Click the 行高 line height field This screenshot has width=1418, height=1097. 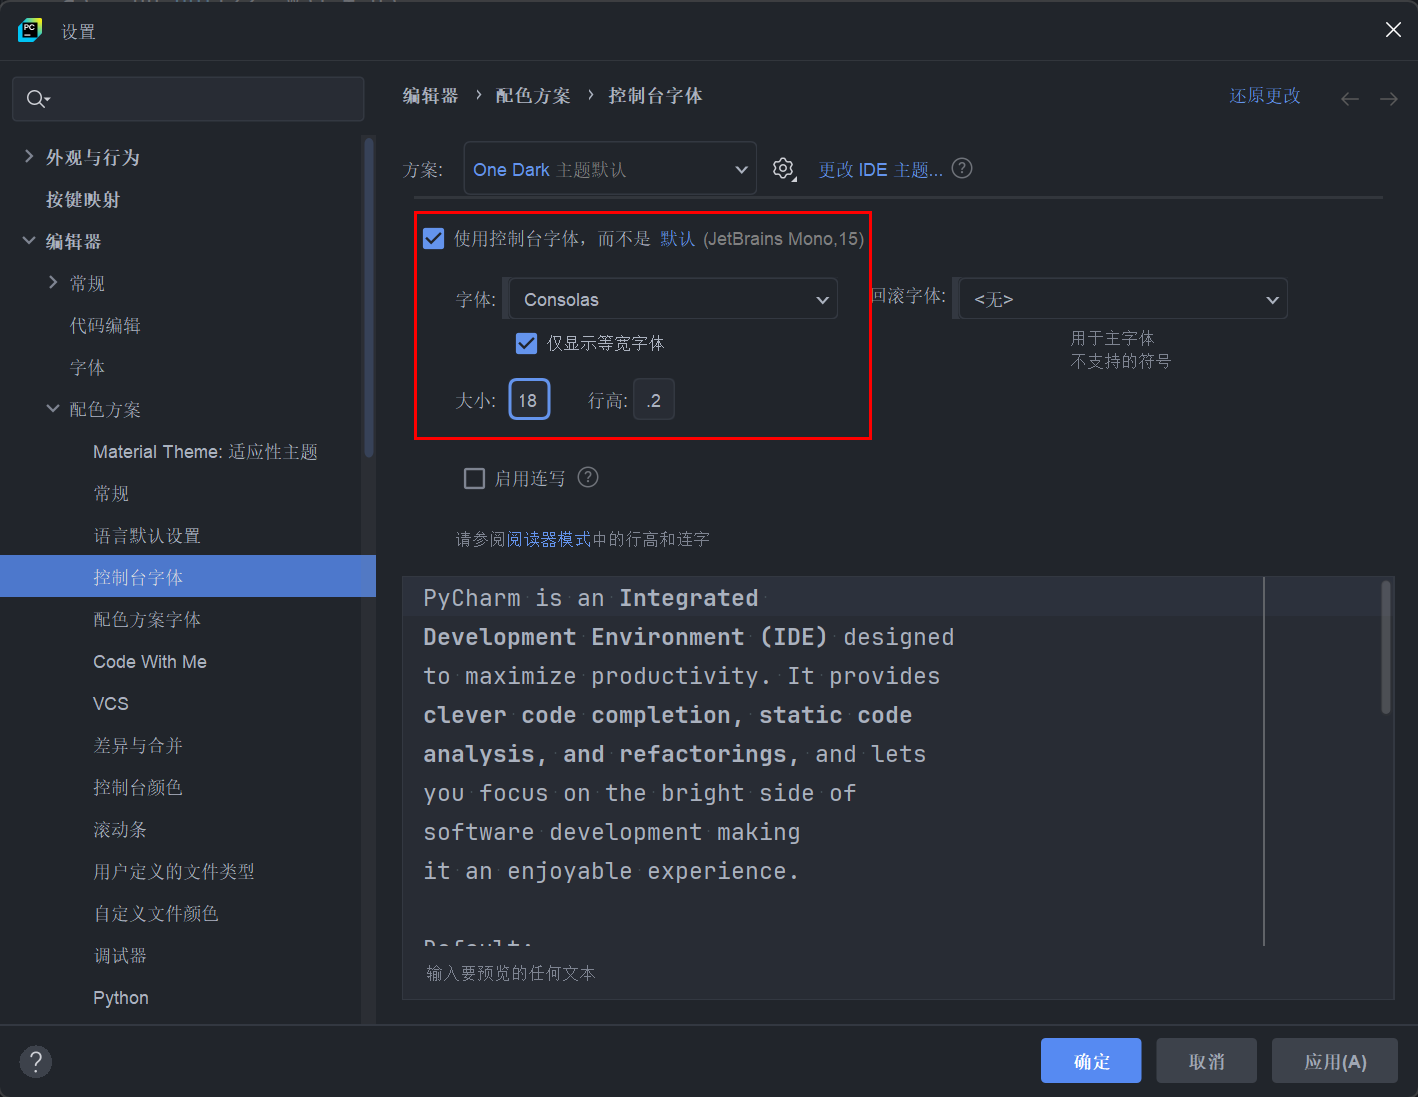tap(654, 400)
